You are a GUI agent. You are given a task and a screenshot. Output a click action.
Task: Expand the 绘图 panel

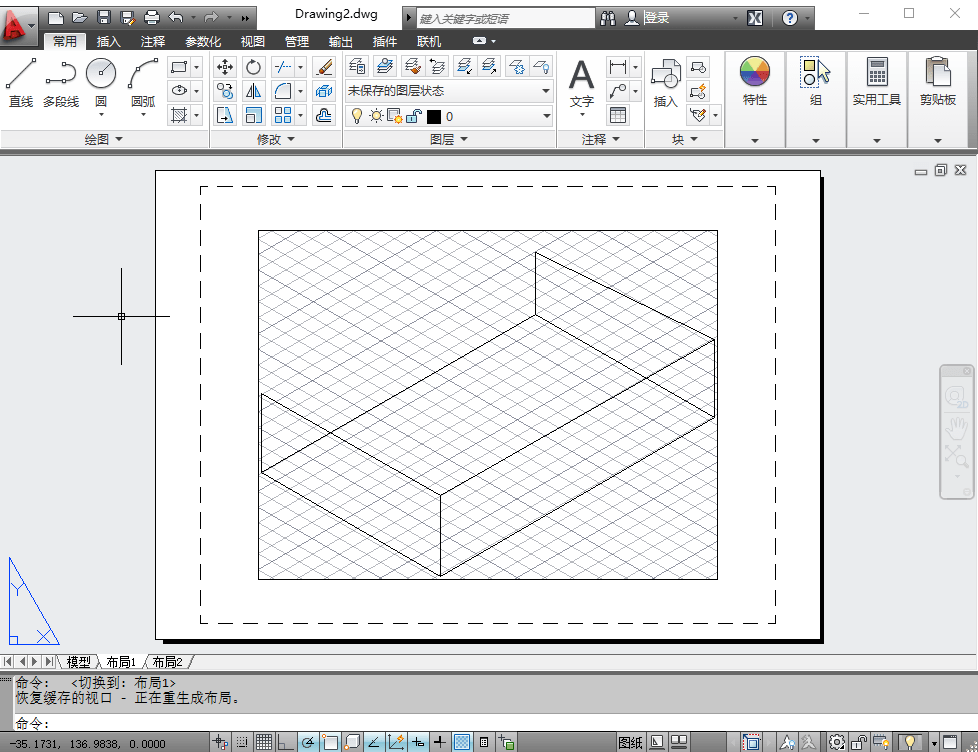[104, 139]
